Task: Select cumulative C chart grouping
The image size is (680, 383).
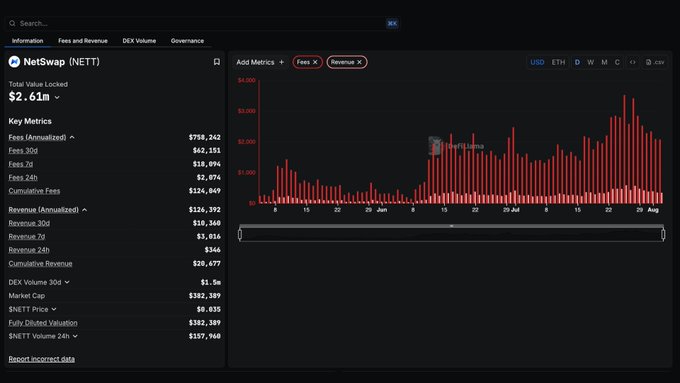Action: [x=617, y=62]
